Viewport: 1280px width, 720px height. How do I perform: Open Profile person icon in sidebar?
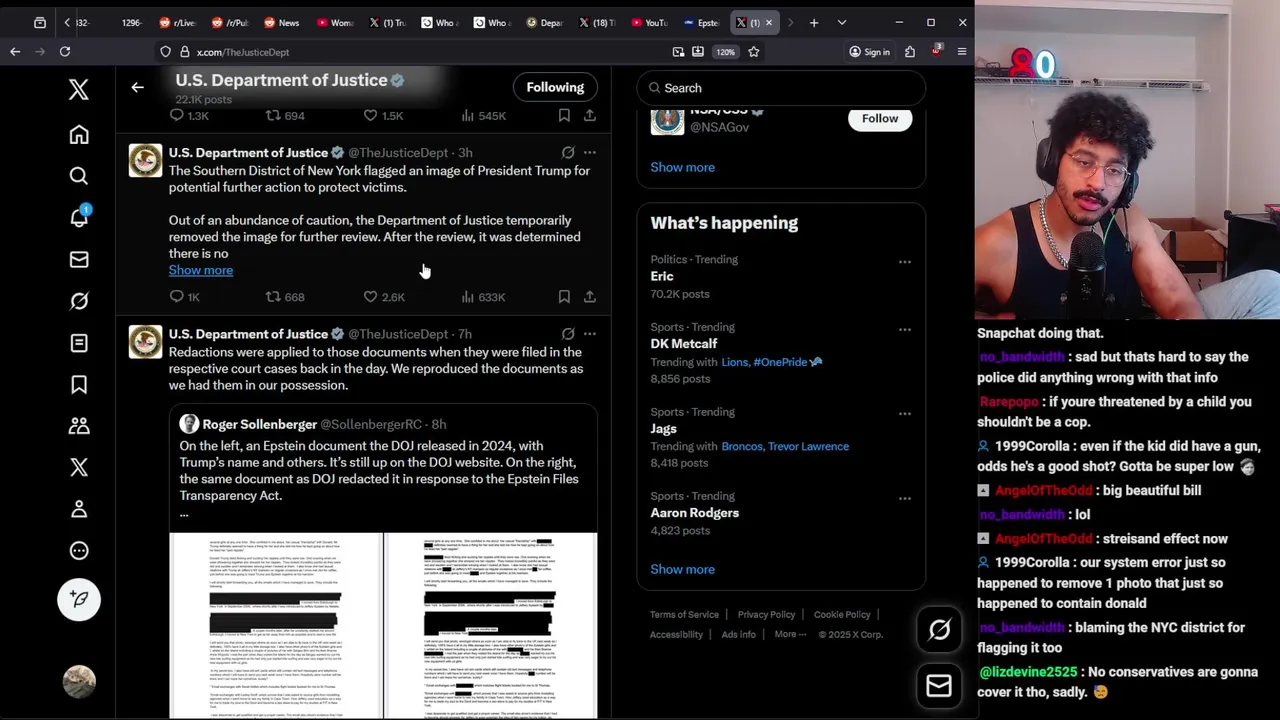[x=79, y=509]
